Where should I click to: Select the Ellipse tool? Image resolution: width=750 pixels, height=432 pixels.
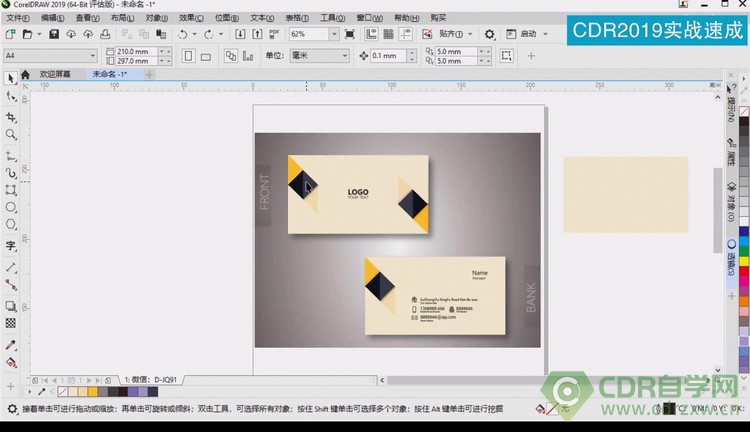[11, 207]
